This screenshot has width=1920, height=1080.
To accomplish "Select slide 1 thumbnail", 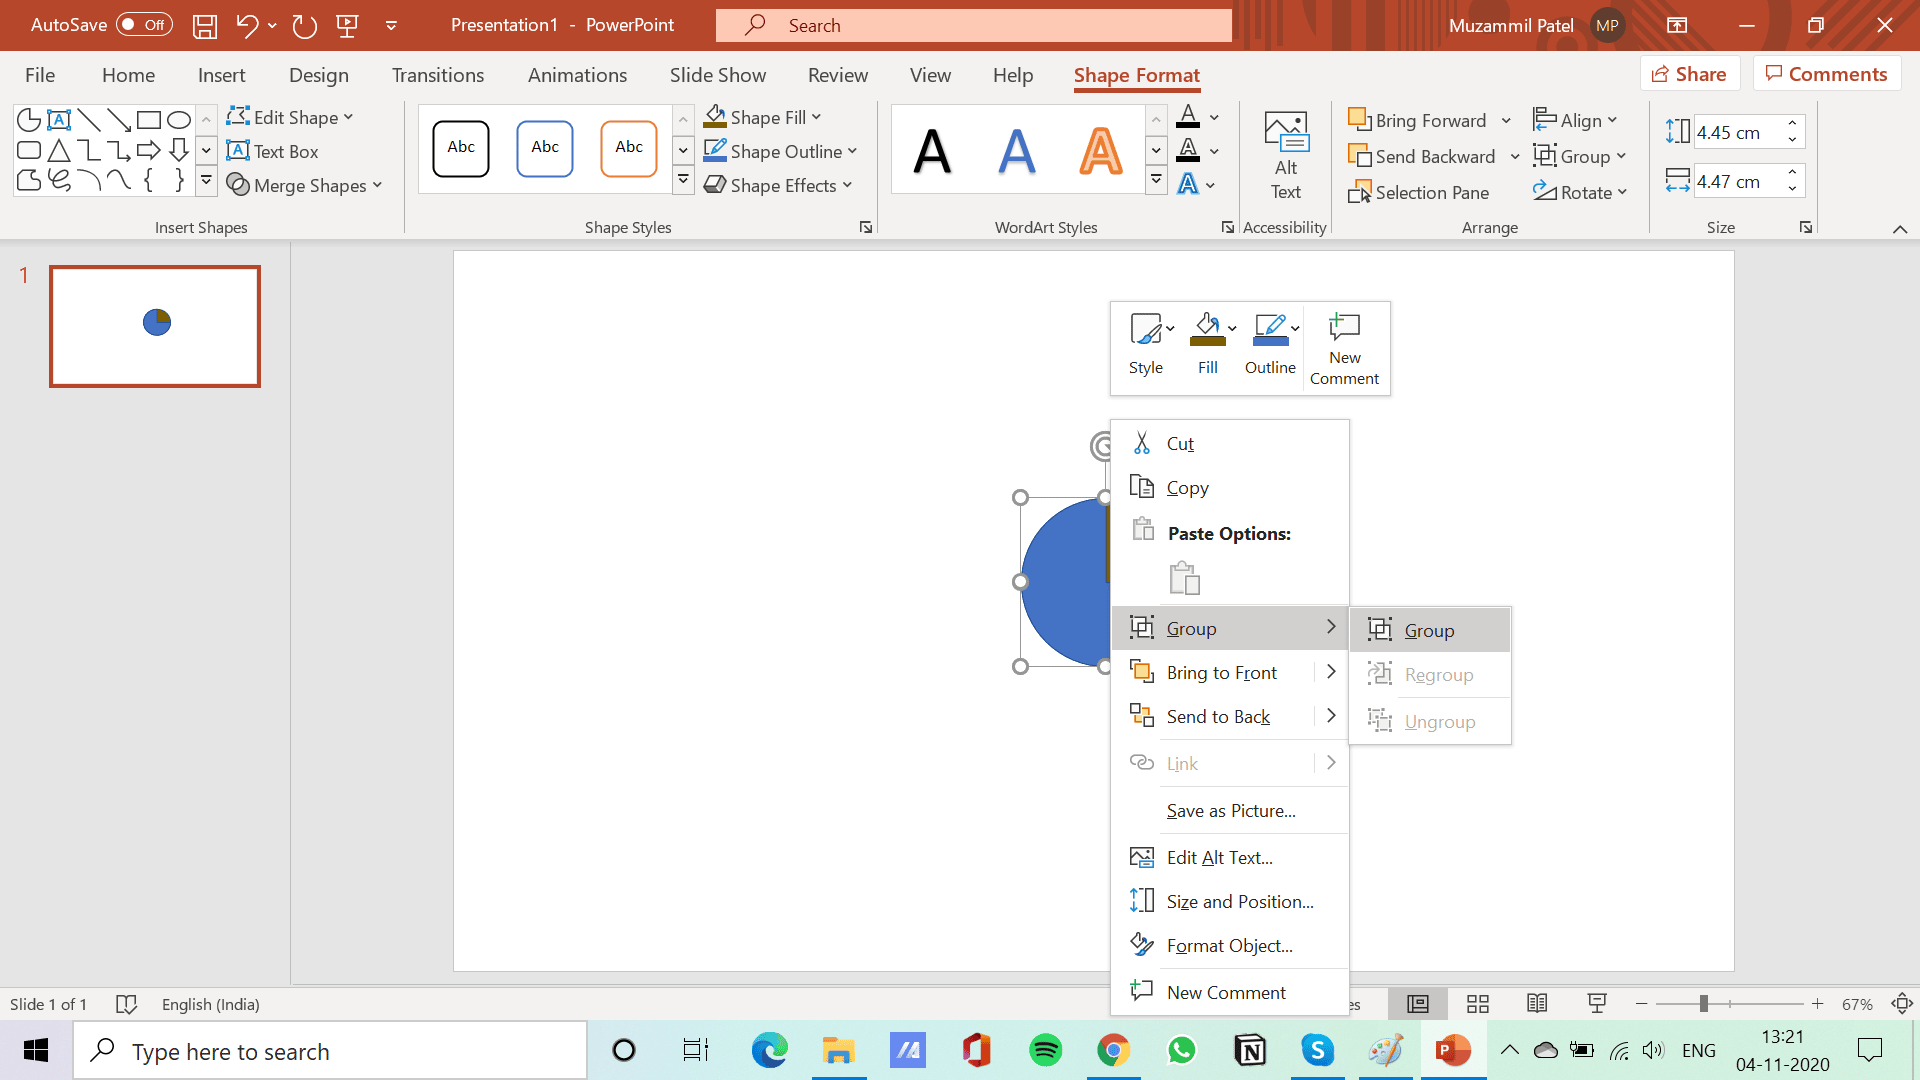I will [155, 326].
